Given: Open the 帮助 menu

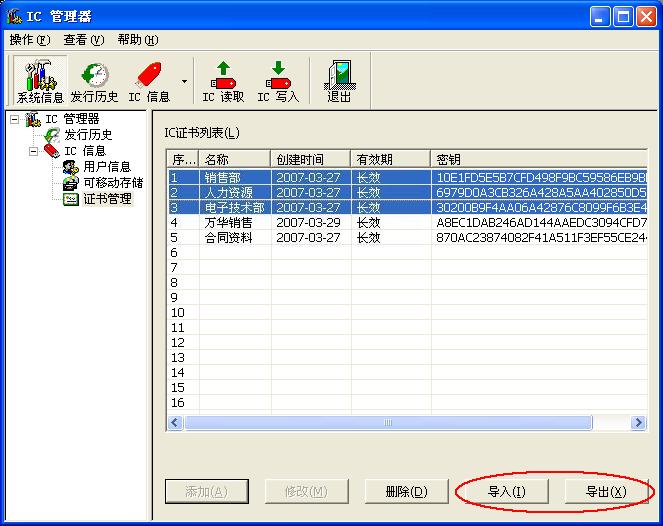Looking at the screenshot, I should pos(137,40).
